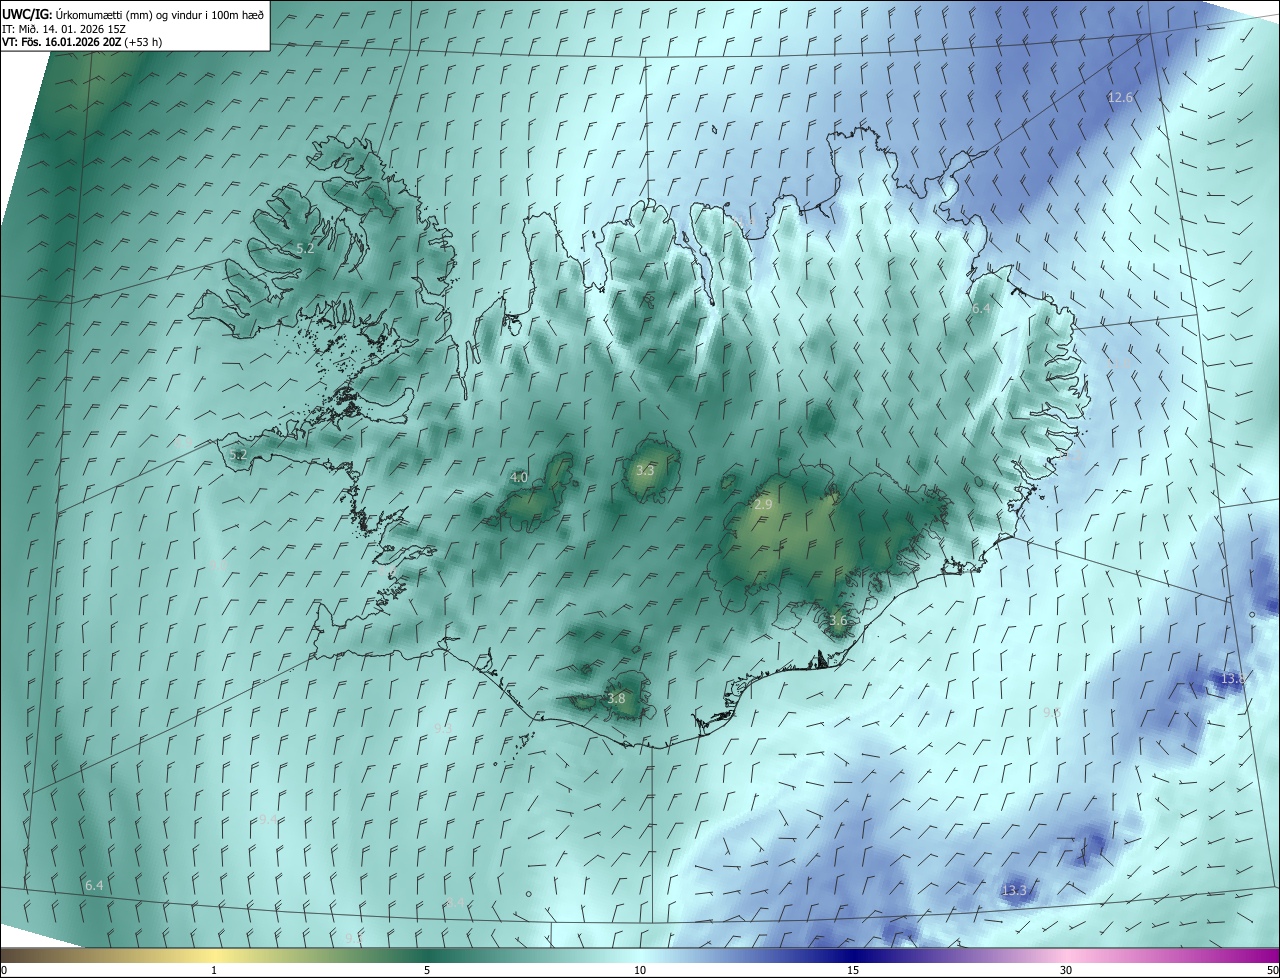Click the 1 tick label on the colour scale
This screenshot has height=978, width=1280.
pyautogui.click(x=214, y=970)
